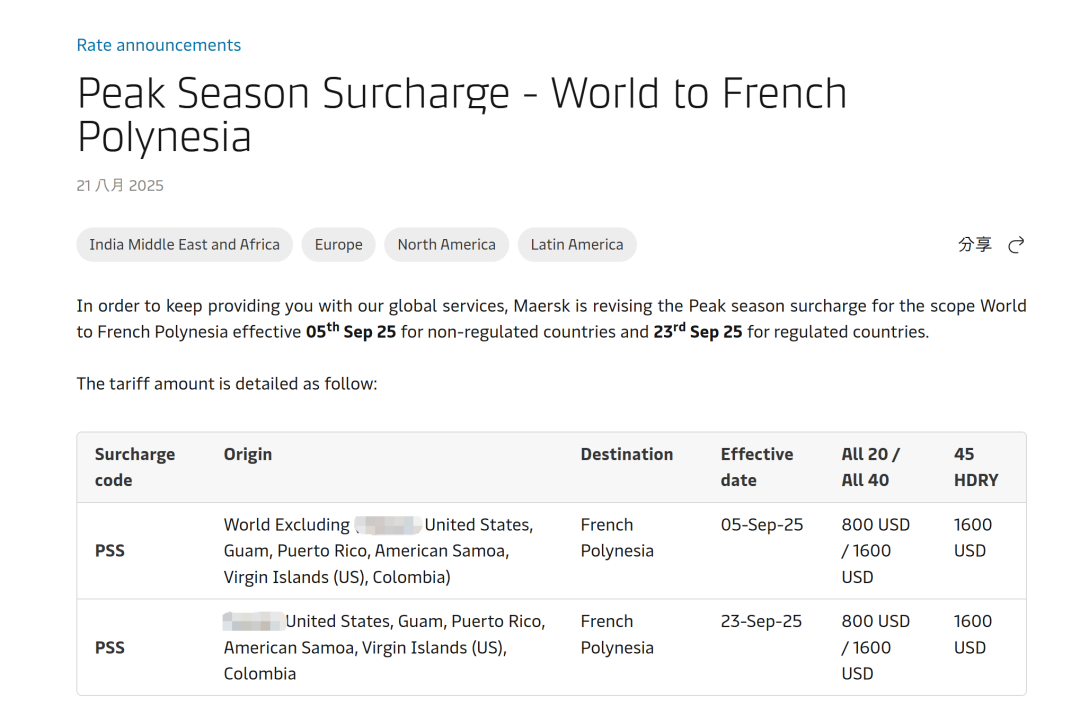
Task: Click the PSS code in the second row
Action: coord(110,647)
